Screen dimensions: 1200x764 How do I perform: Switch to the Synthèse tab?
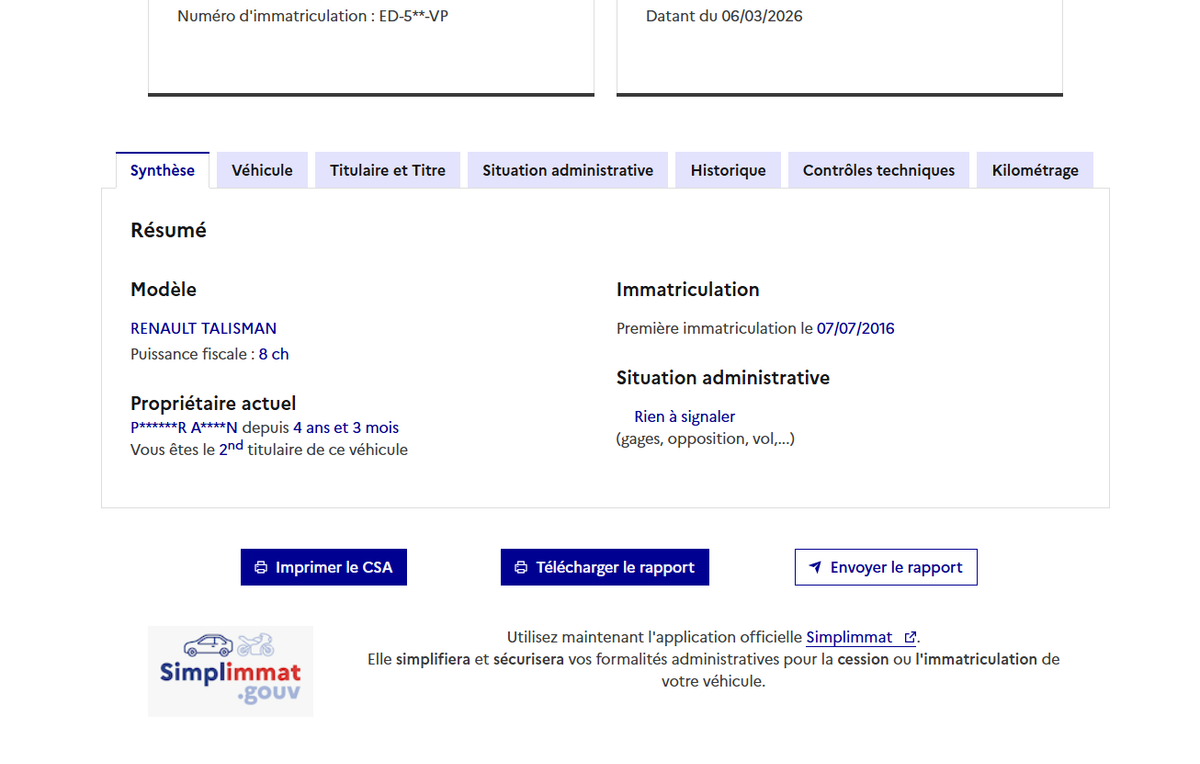(162, 170)
